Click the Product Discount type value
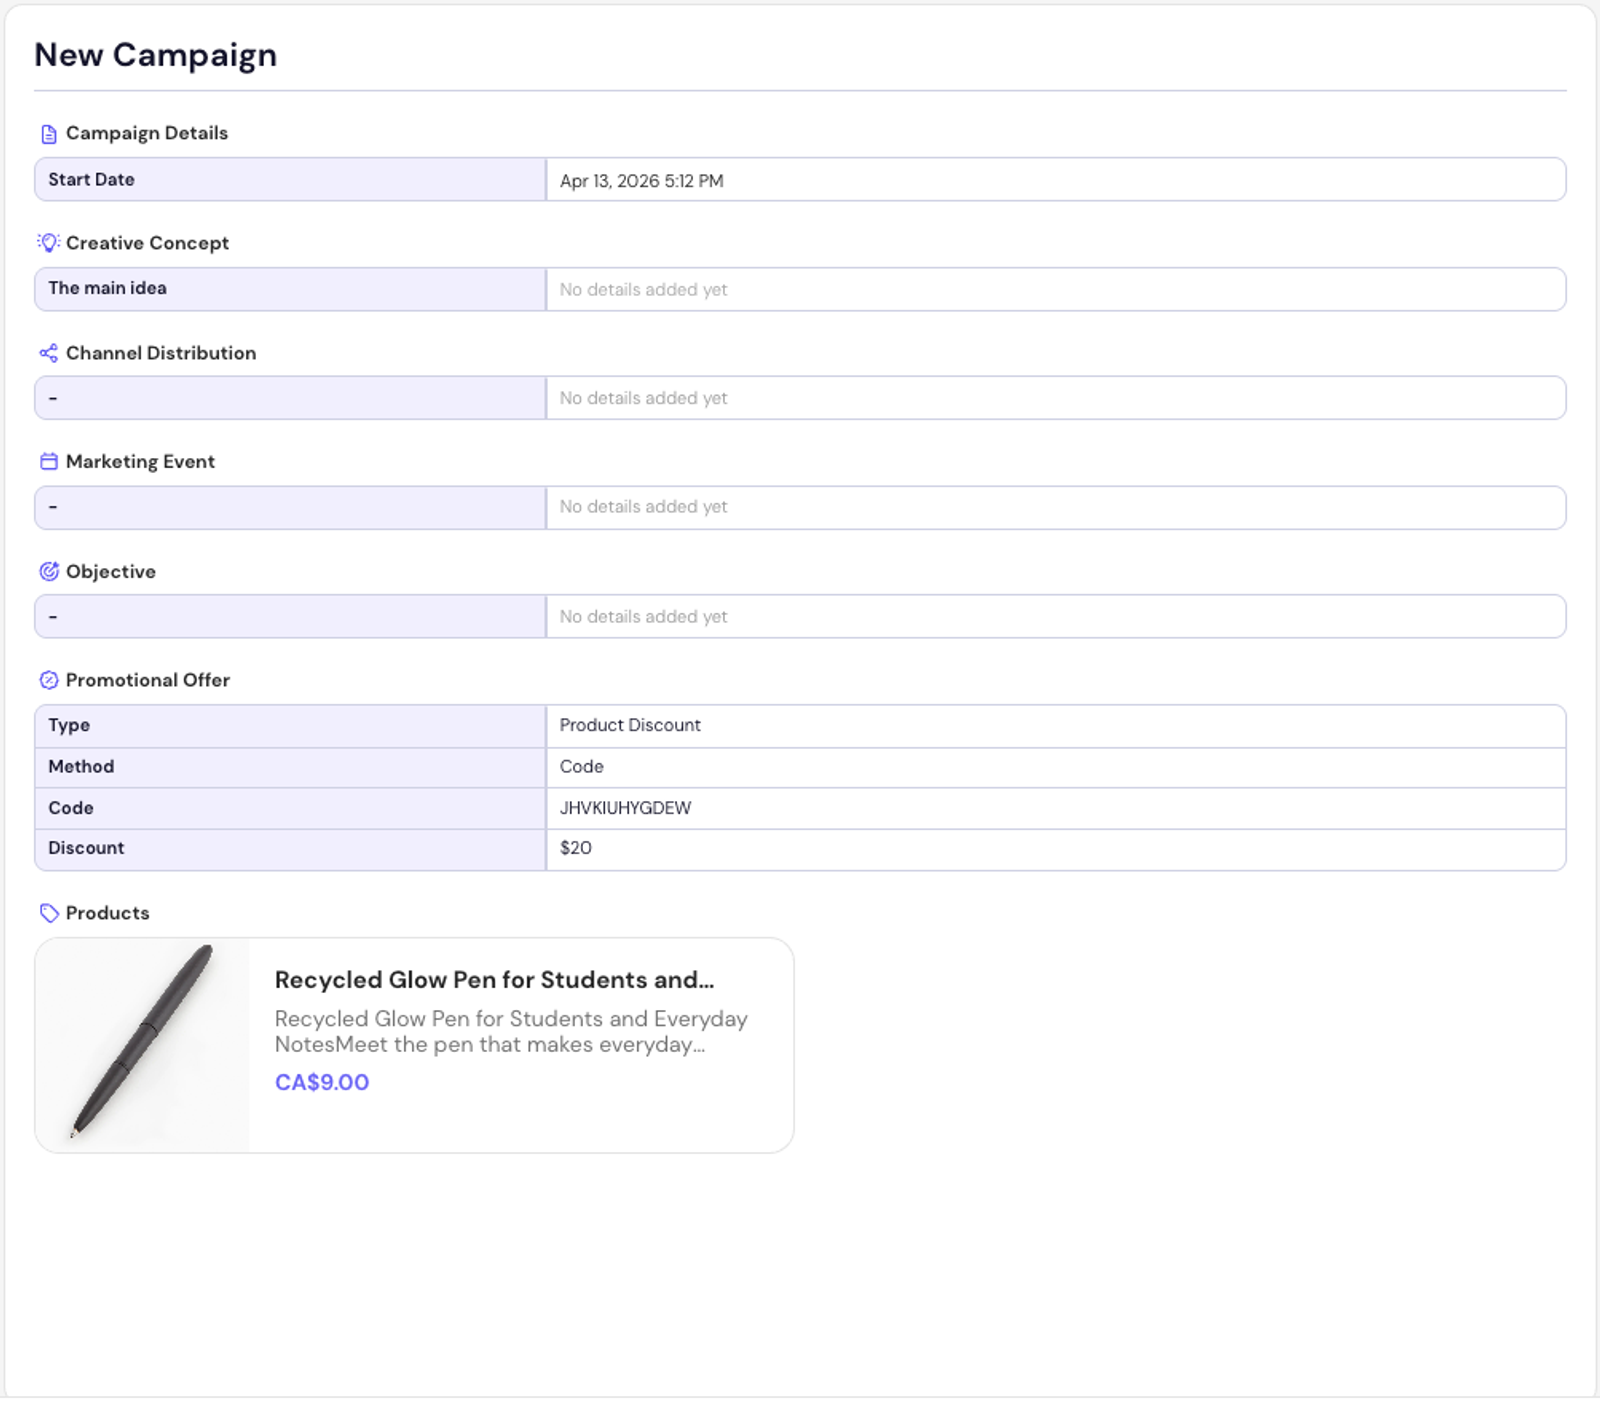This screenshot has width=1600, height=1410. pos(630,725)
